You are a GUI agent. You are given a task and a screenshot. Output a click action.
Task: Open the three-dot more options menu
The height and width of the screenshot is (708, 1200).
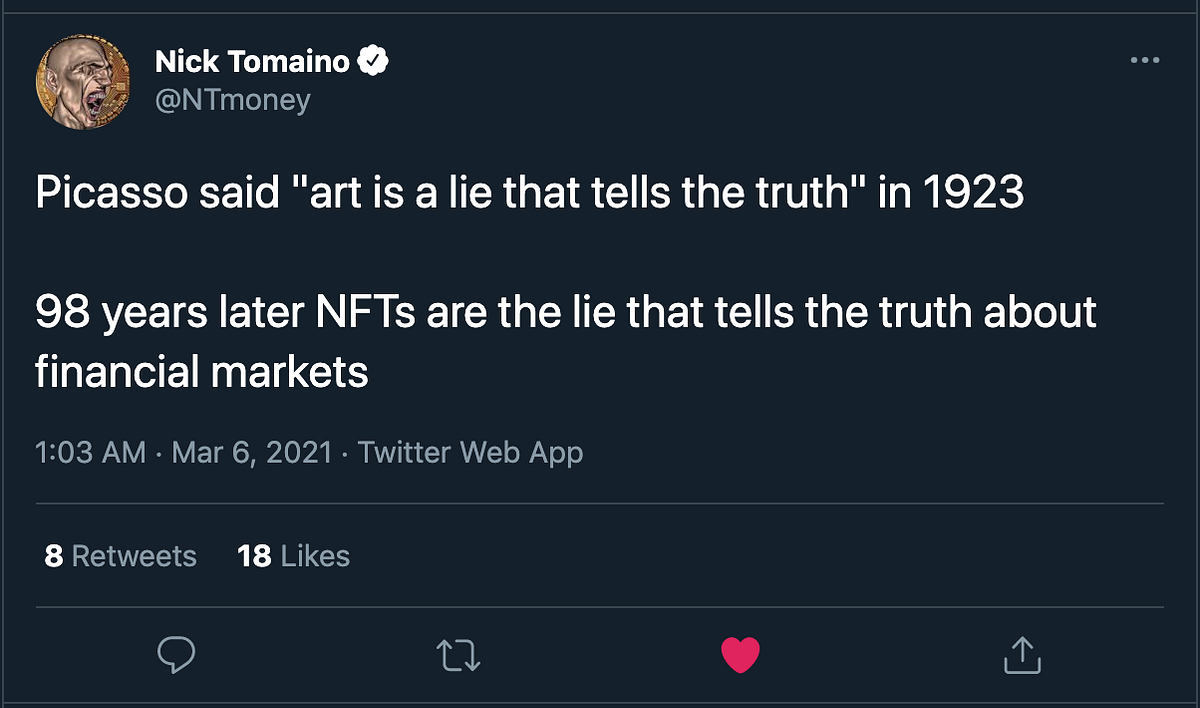click(1144, 61)
